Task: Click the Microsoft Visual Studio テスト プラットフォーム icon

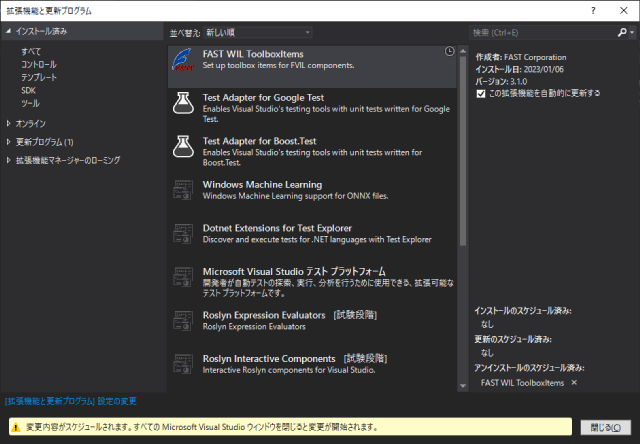Action: coord(183,277)
